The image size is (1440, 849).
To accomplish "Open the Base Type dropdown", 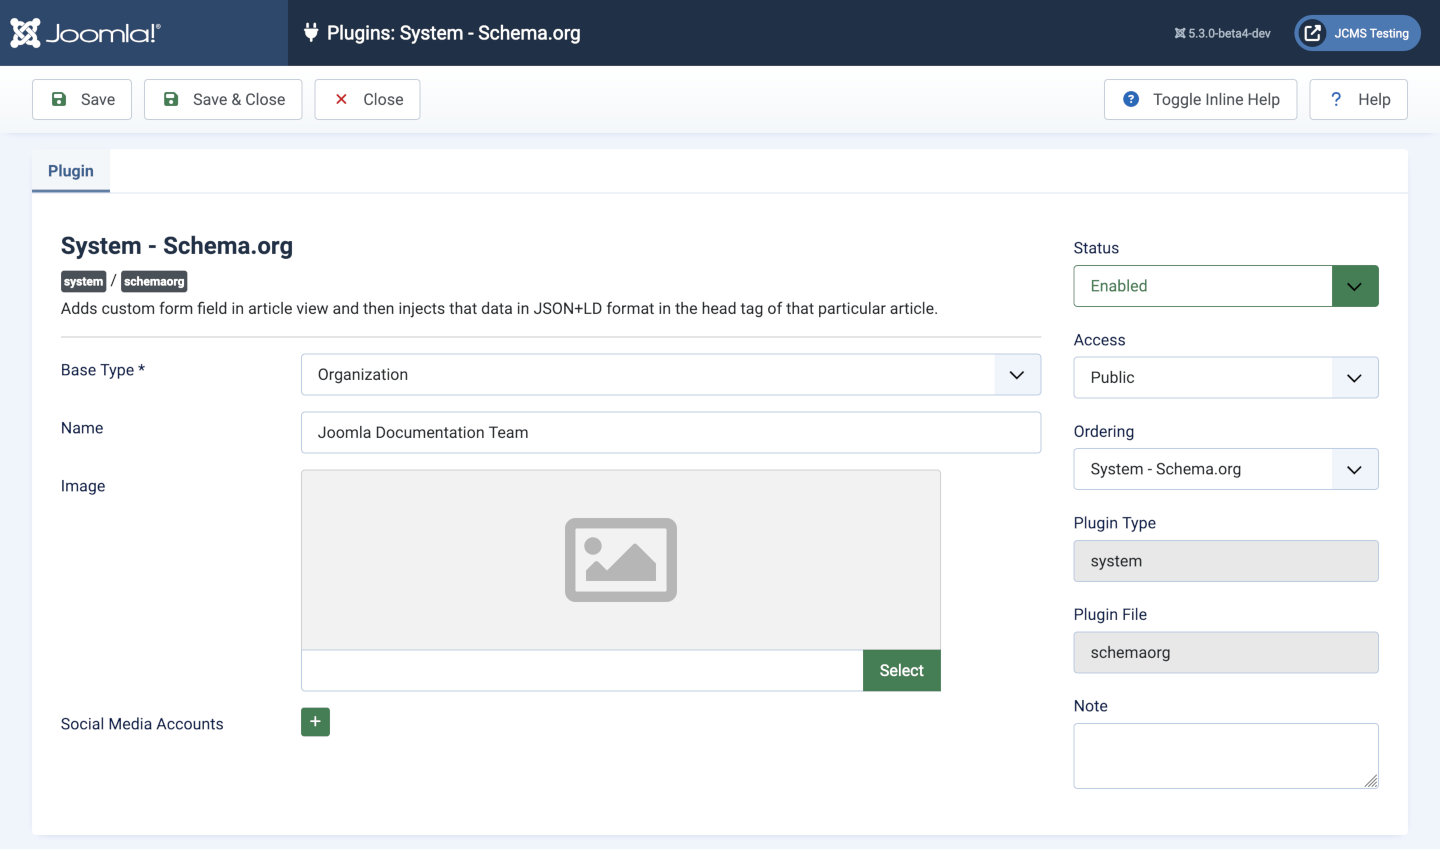I will click(x=671, y=374).
